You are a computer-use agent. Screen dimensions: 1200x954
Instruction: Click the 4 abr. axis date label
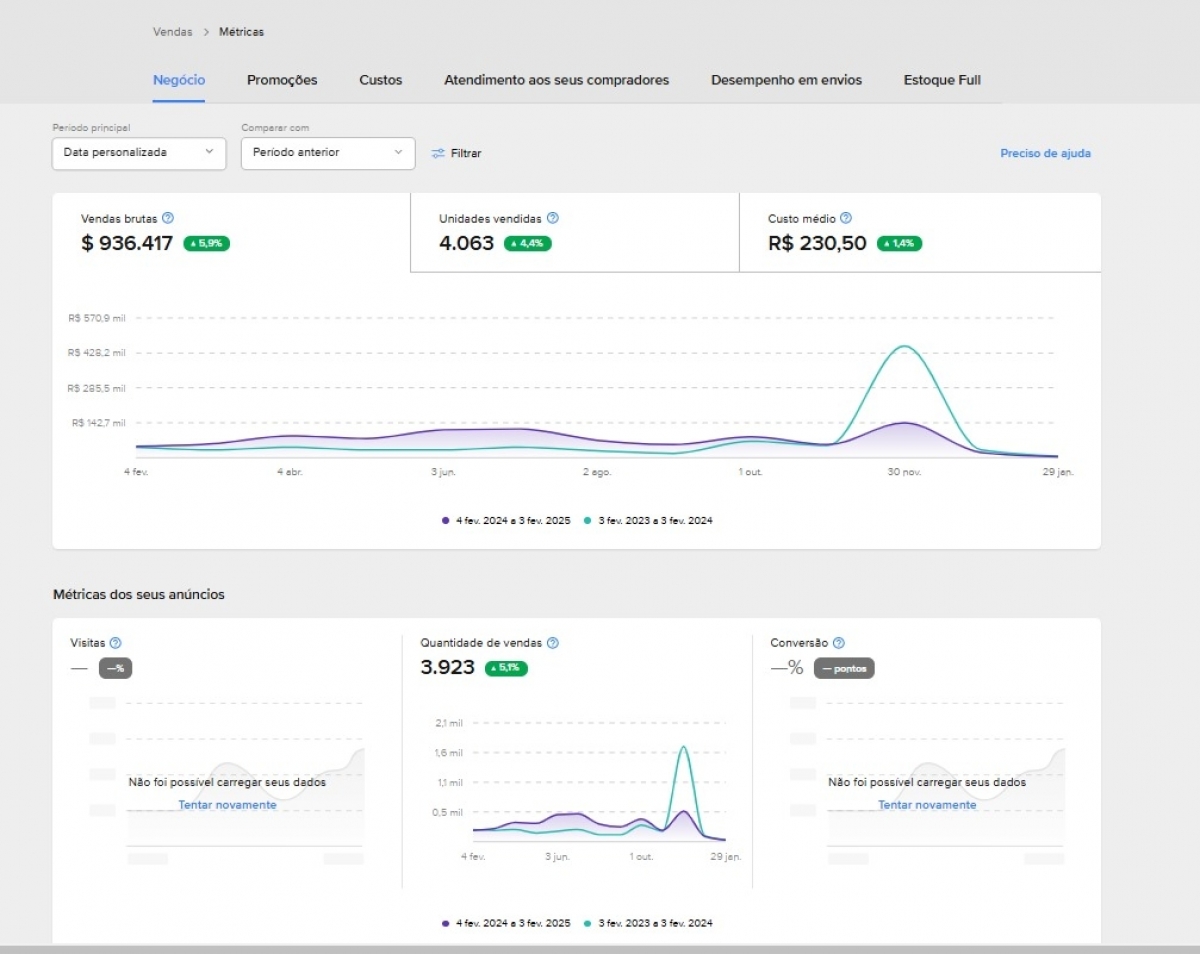(x=290, y=472)
